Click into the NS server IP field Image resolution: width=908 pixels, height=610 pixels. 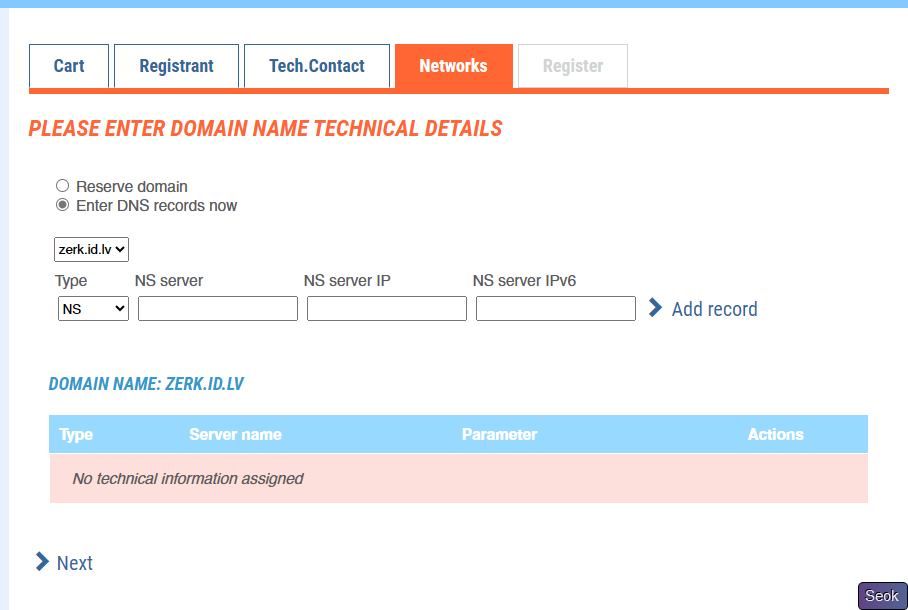(x=387, y=309)
